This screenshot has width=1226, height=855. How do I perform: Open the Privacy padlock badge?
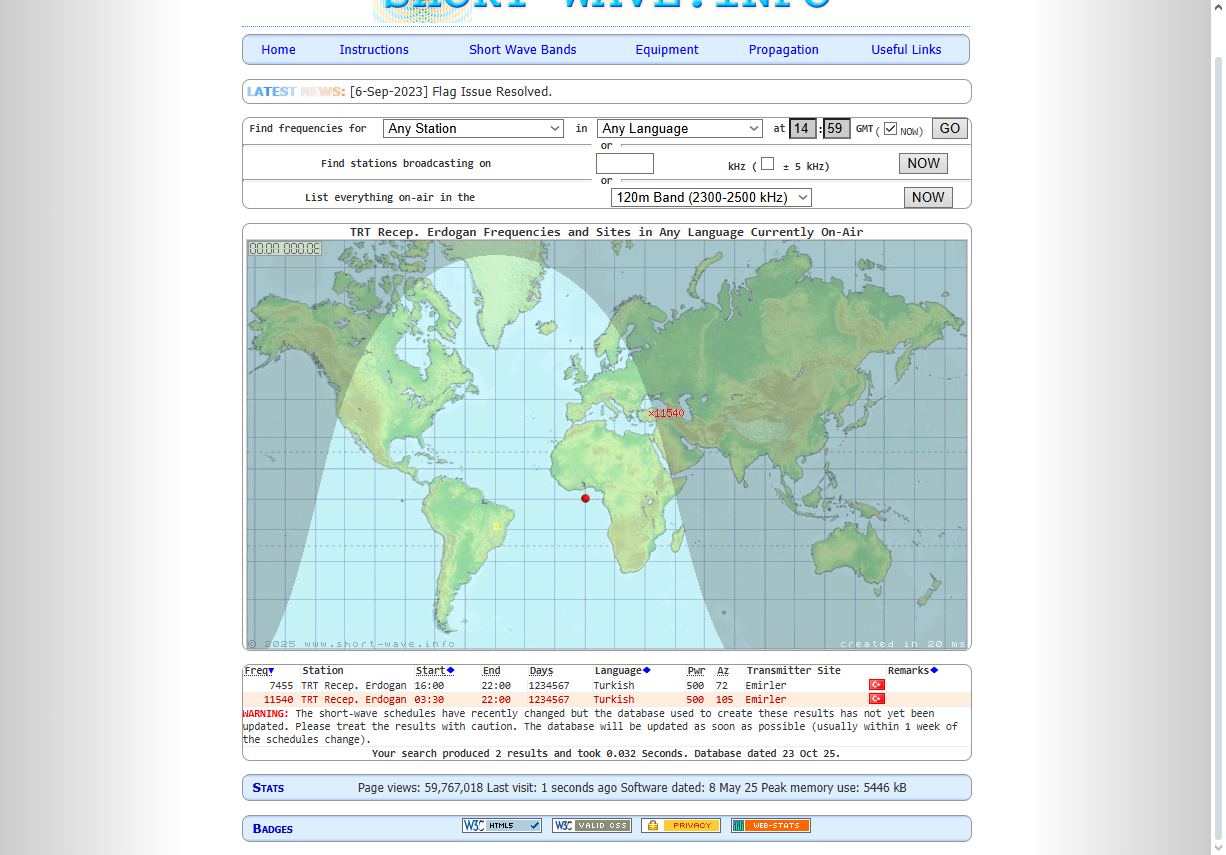tap(680, 826)
